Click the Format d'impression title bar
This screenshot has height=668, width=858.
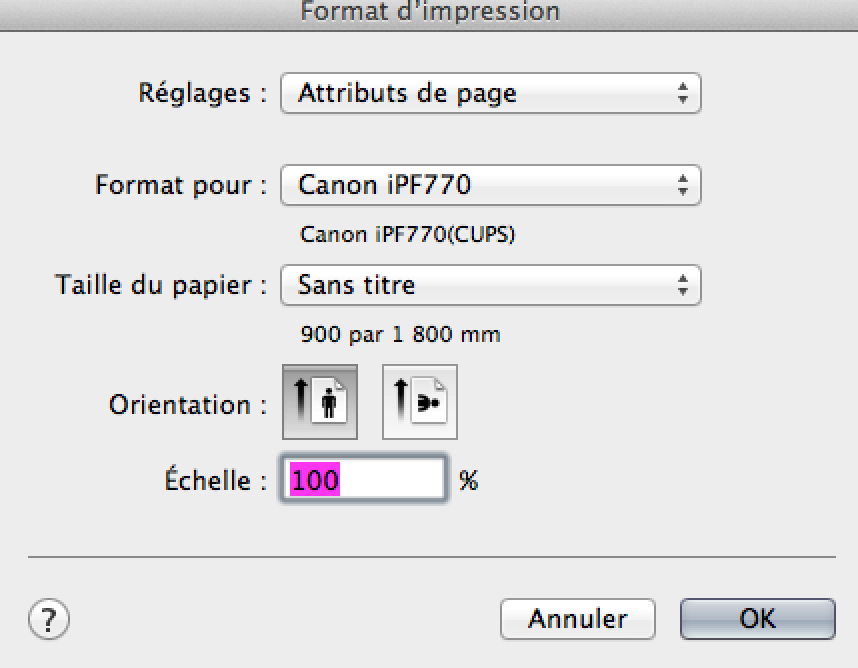pyautogui.click(x=429, y=12)
